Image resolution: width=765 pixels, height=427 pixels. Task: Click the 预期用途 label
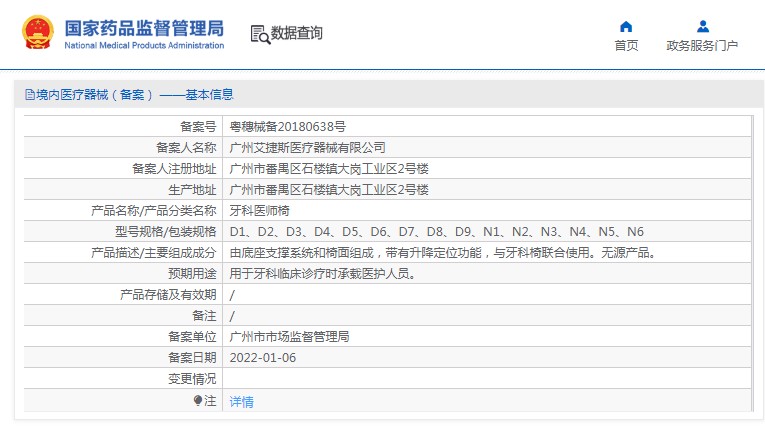click(x=192, y=274)
